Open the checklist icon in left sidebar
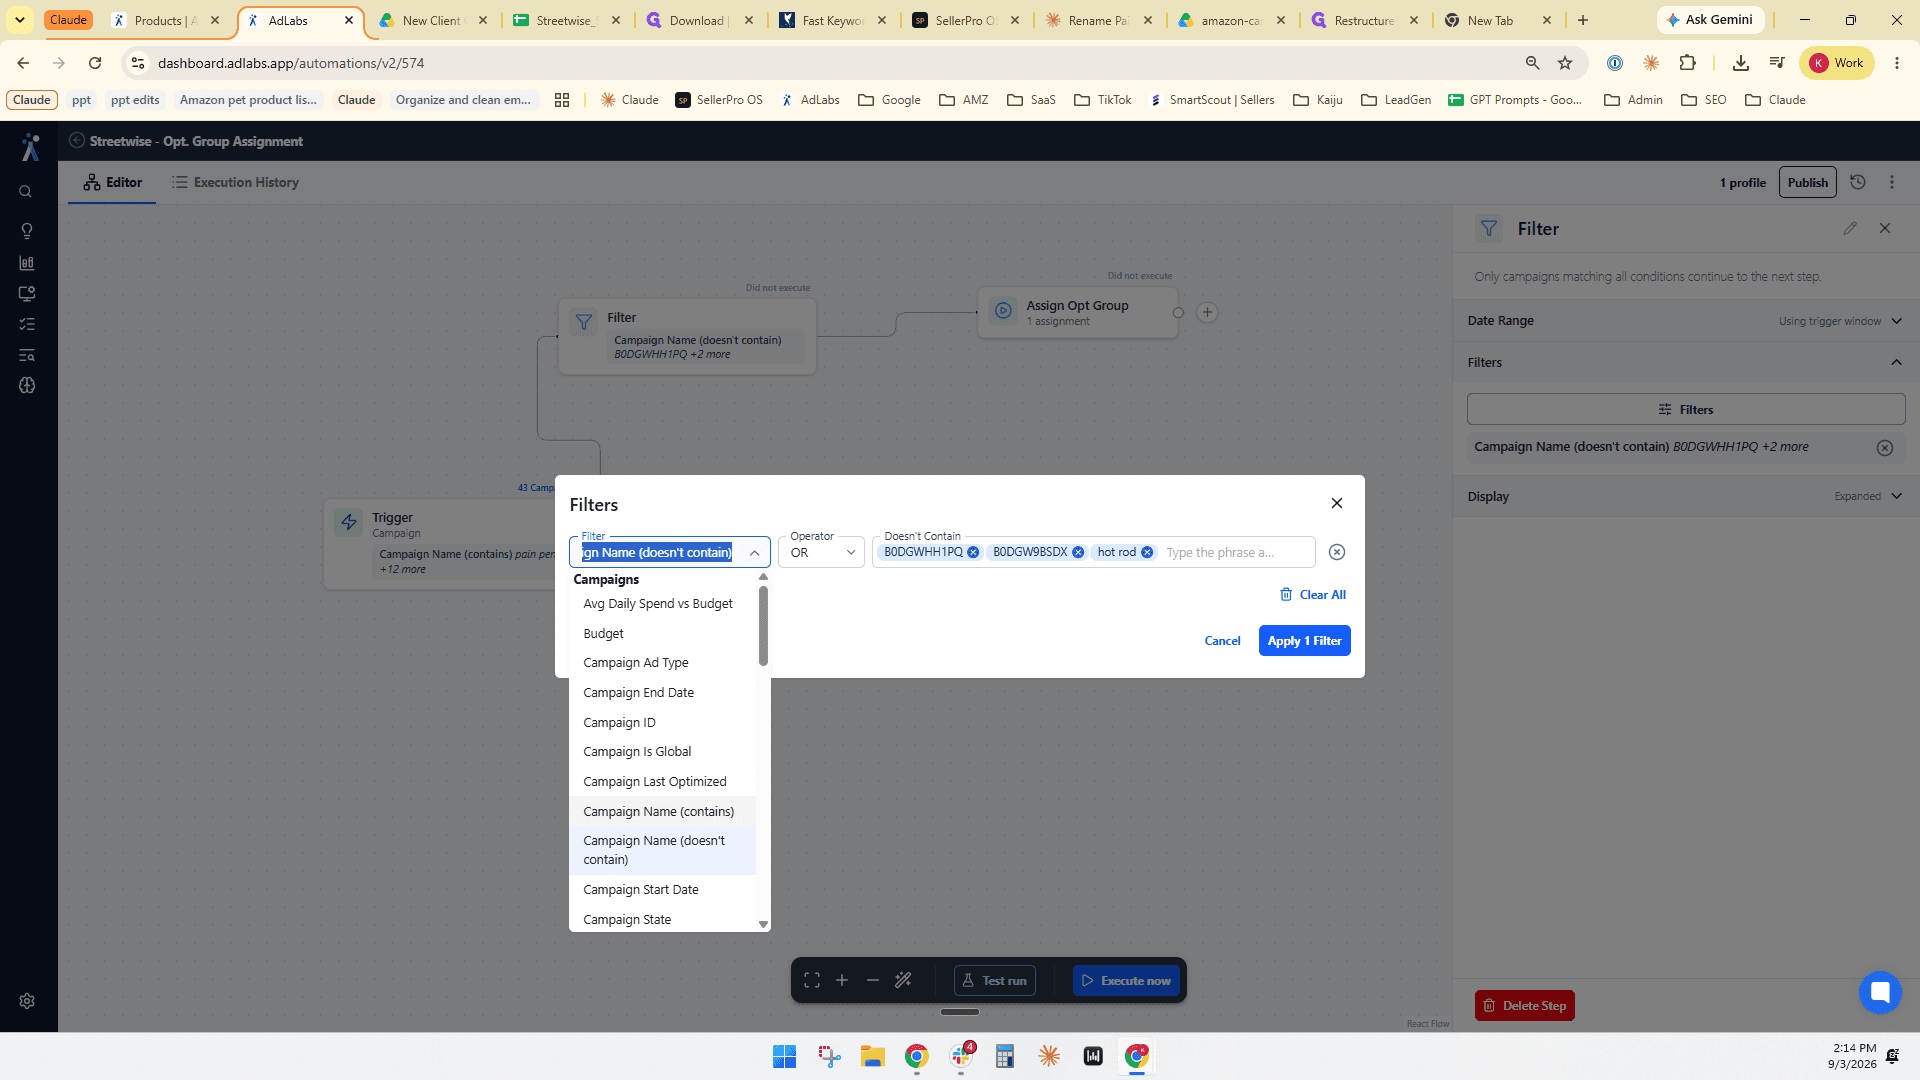This screenshot has width=1920, height=1080. click(x=27, y=324)
